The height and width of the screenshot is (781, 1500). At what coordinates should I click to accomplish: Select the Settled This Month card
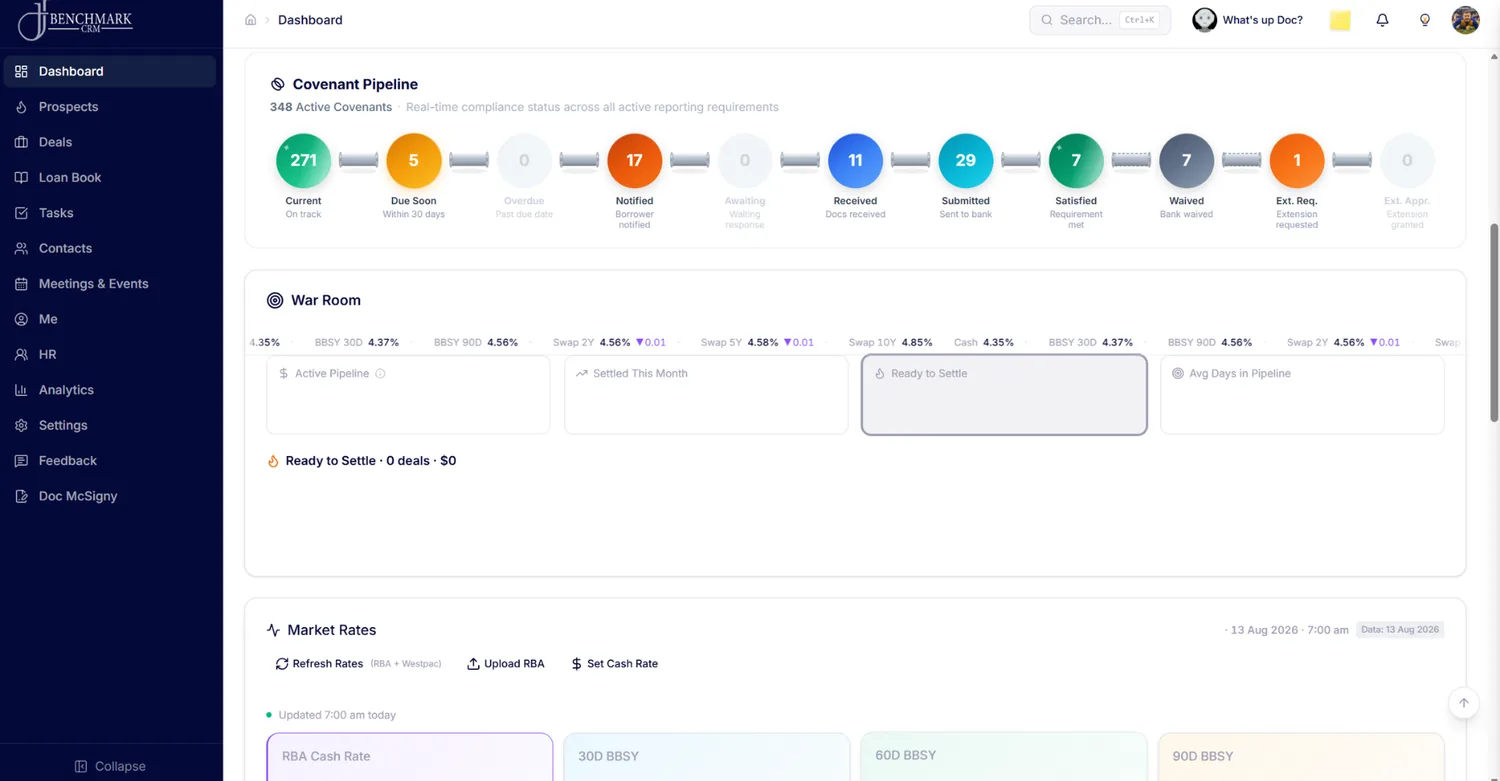pyautogui.click(x=706, y=395)
